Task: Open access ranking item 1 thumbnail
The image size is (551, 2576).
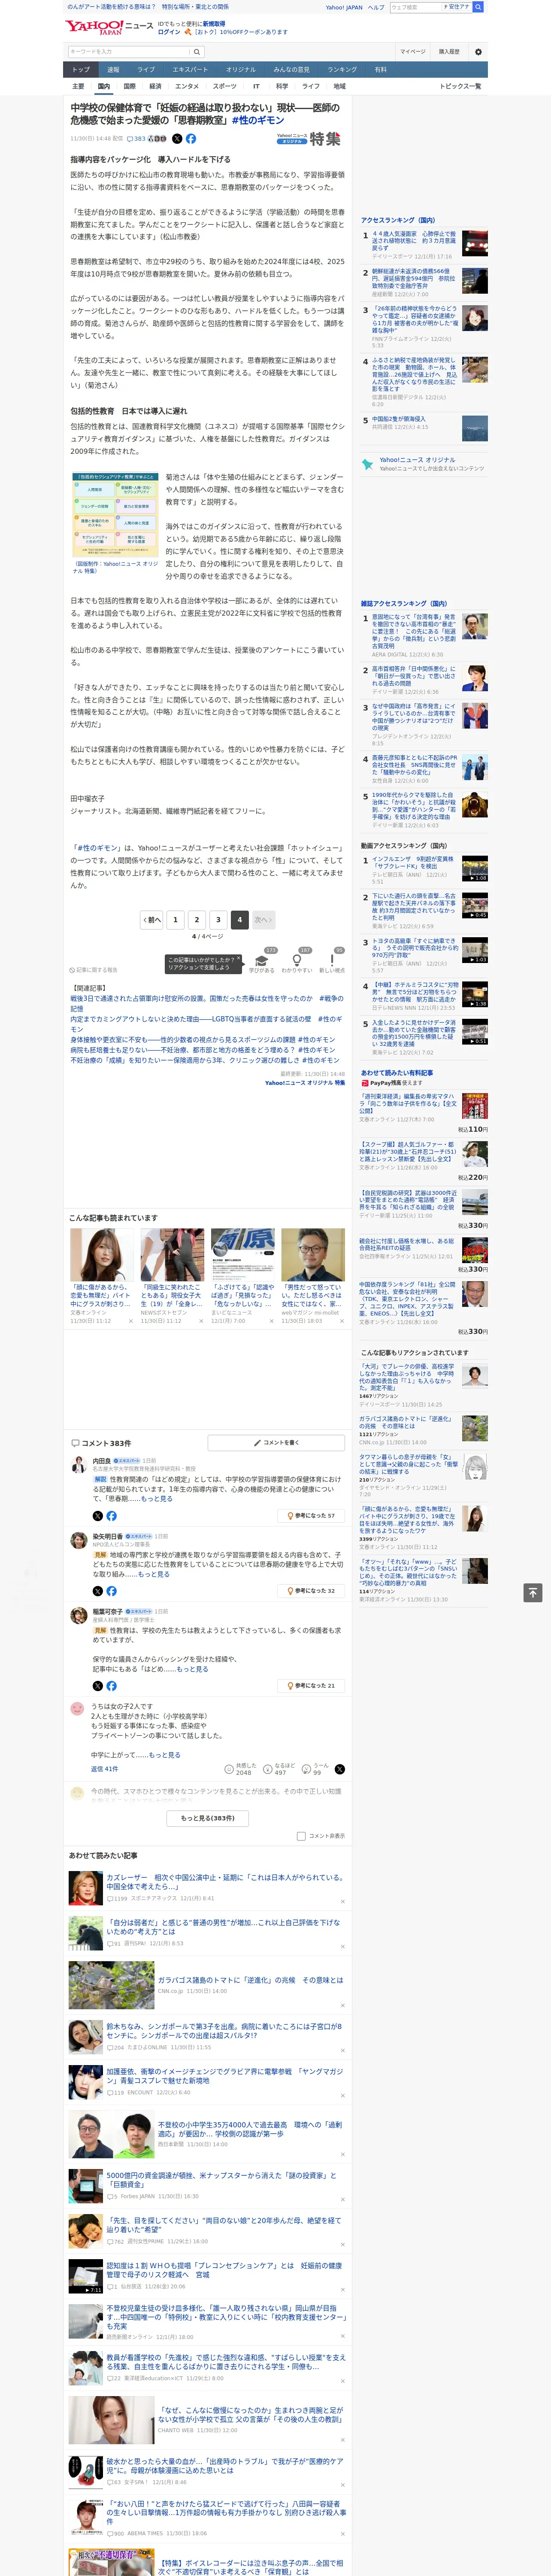Action: (474, 244)
